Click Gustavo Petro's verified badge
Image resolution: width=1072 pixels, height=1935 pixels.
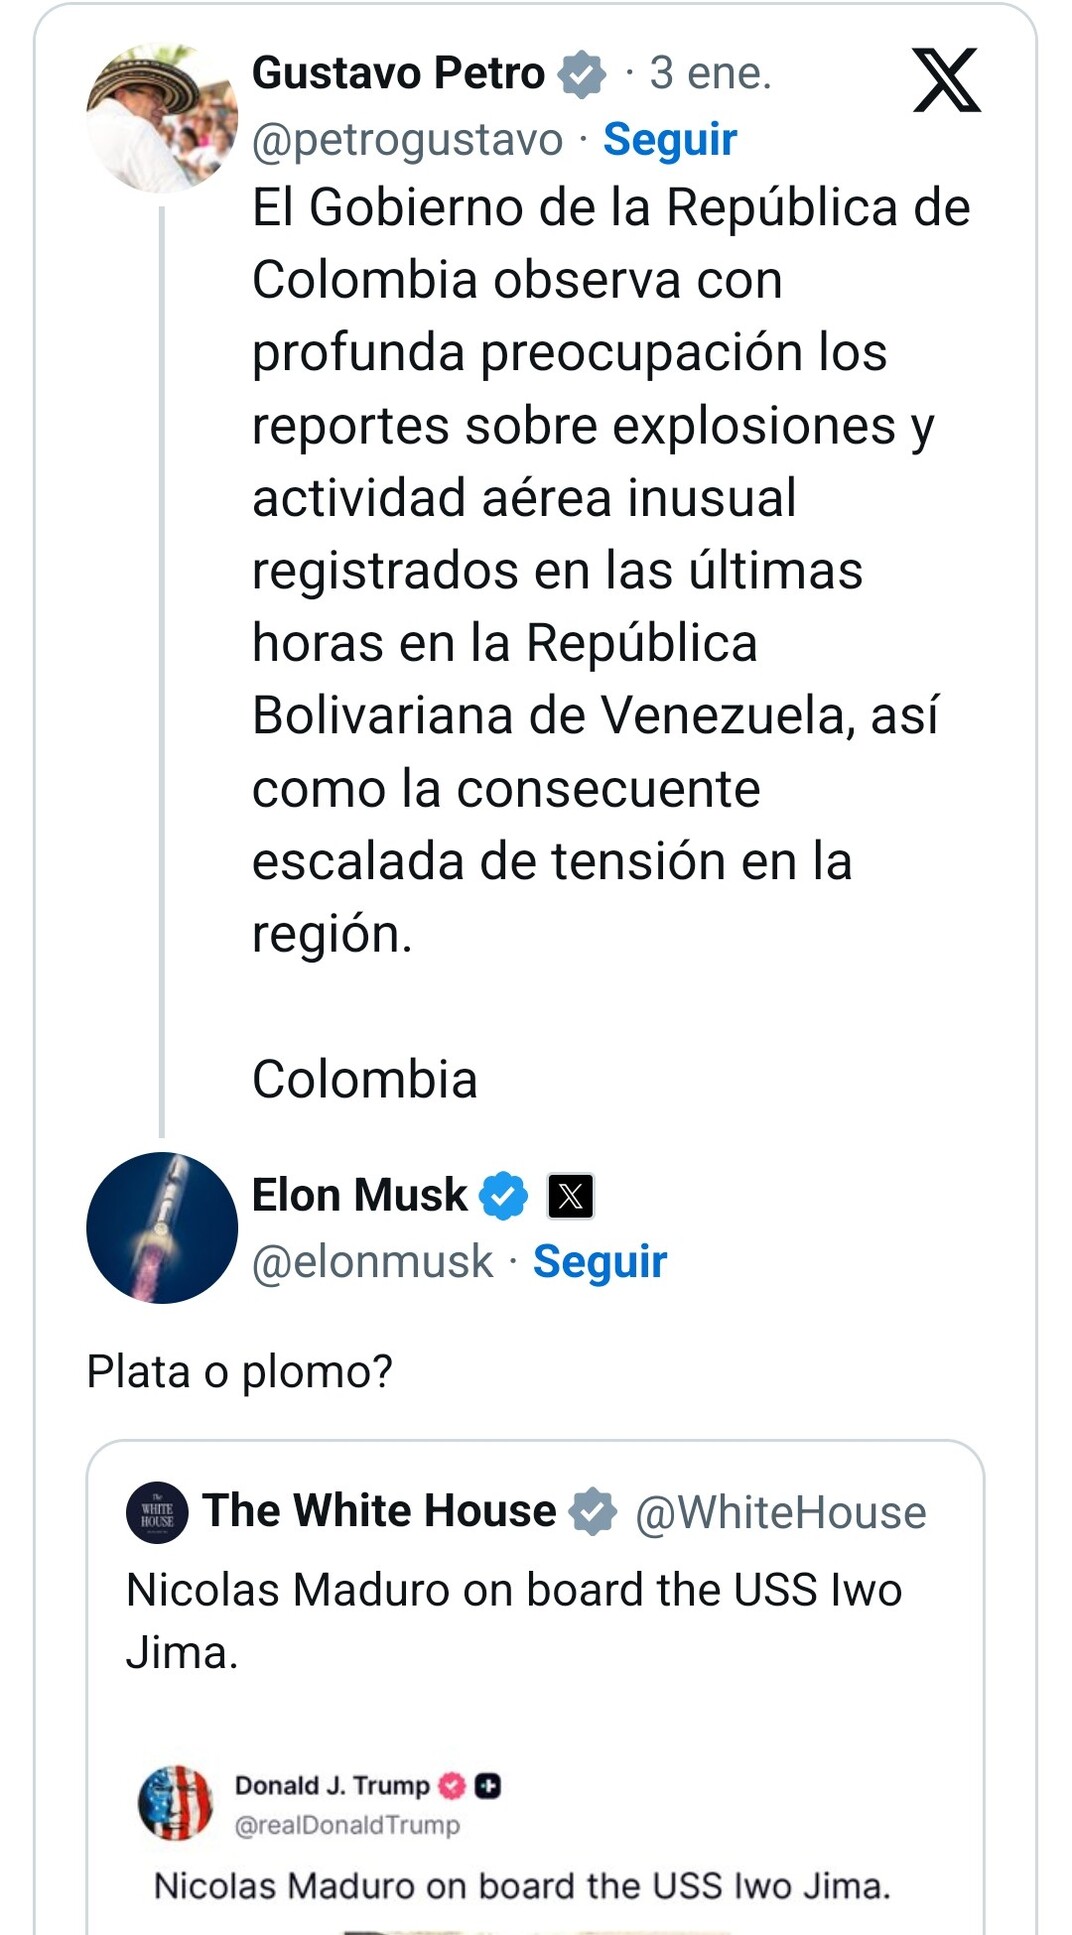click(582, 75)
